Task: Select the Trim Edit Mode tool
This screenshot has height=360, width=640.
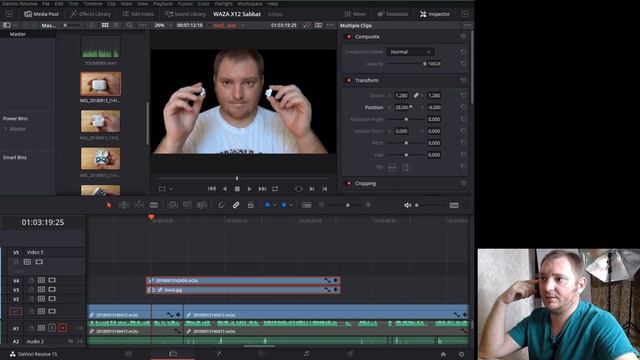Action: pyautogui.click(x=124, y=205)
